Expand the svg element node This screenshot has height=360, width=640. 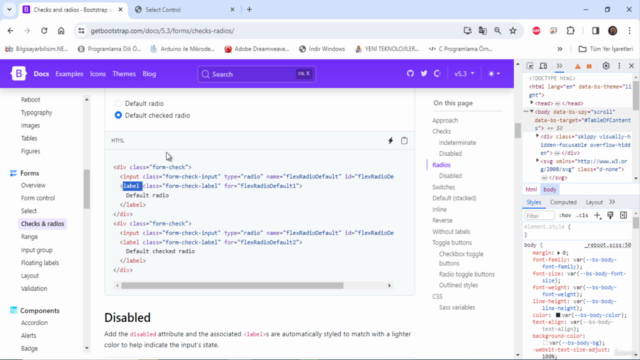(x=538, y=161)
